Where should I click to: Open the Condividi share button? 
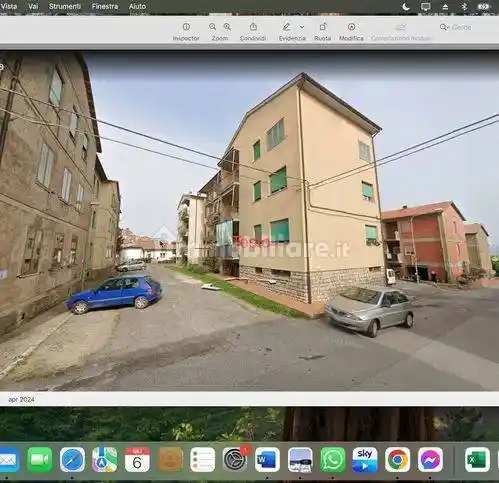[253, 27]
